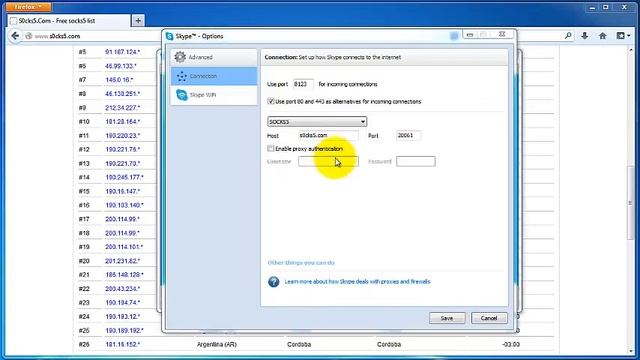Open the SOCKS5 proxy type dropdown
640x360 pixels.
coord(317,122)
